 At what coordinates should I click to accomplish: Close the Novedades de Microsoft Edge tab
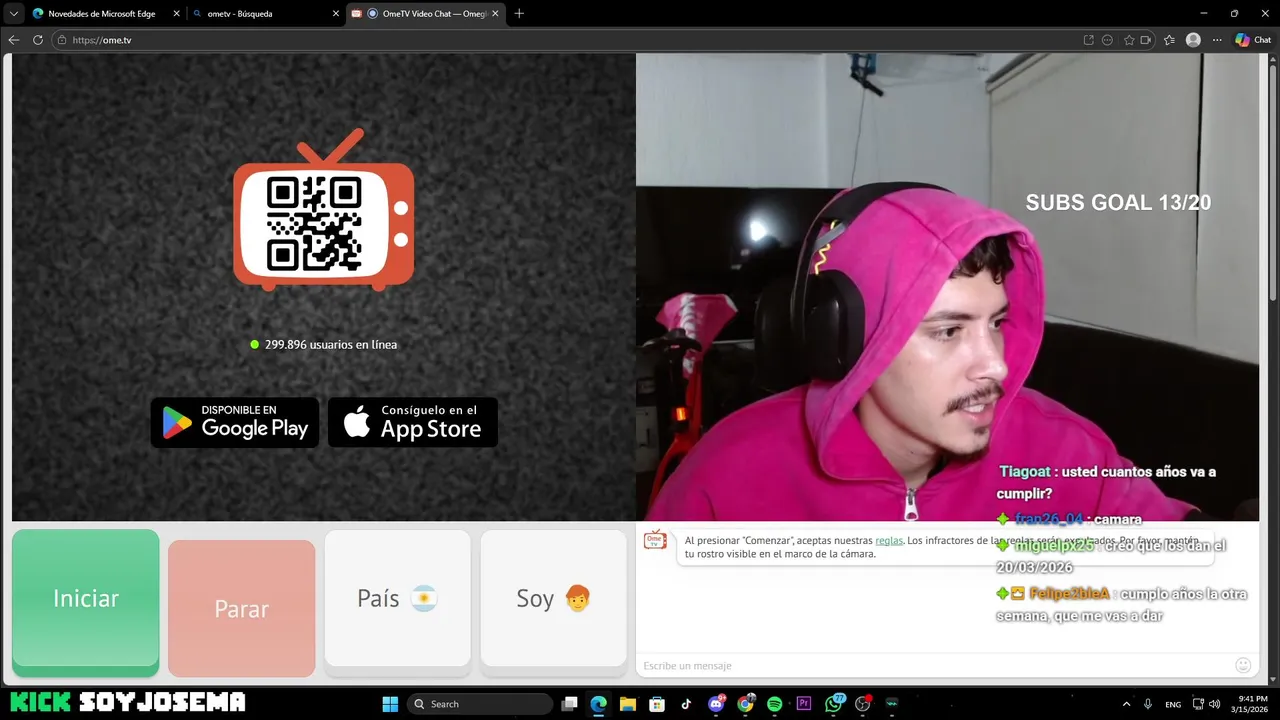(x=175, y=14)
